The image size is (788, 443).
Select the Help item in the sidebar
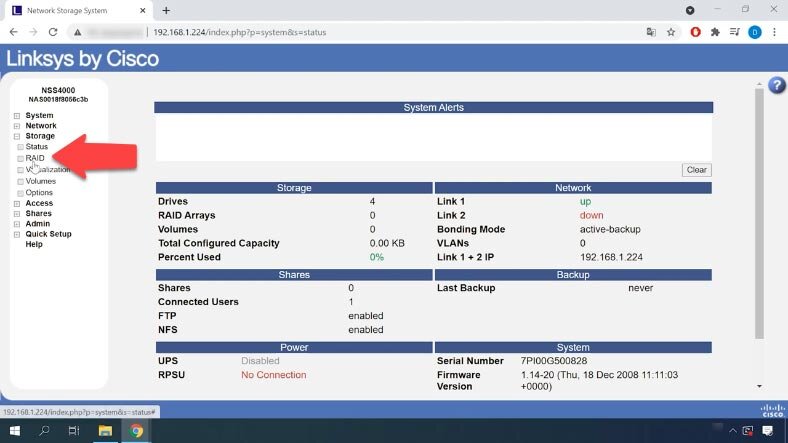(34, 245)
